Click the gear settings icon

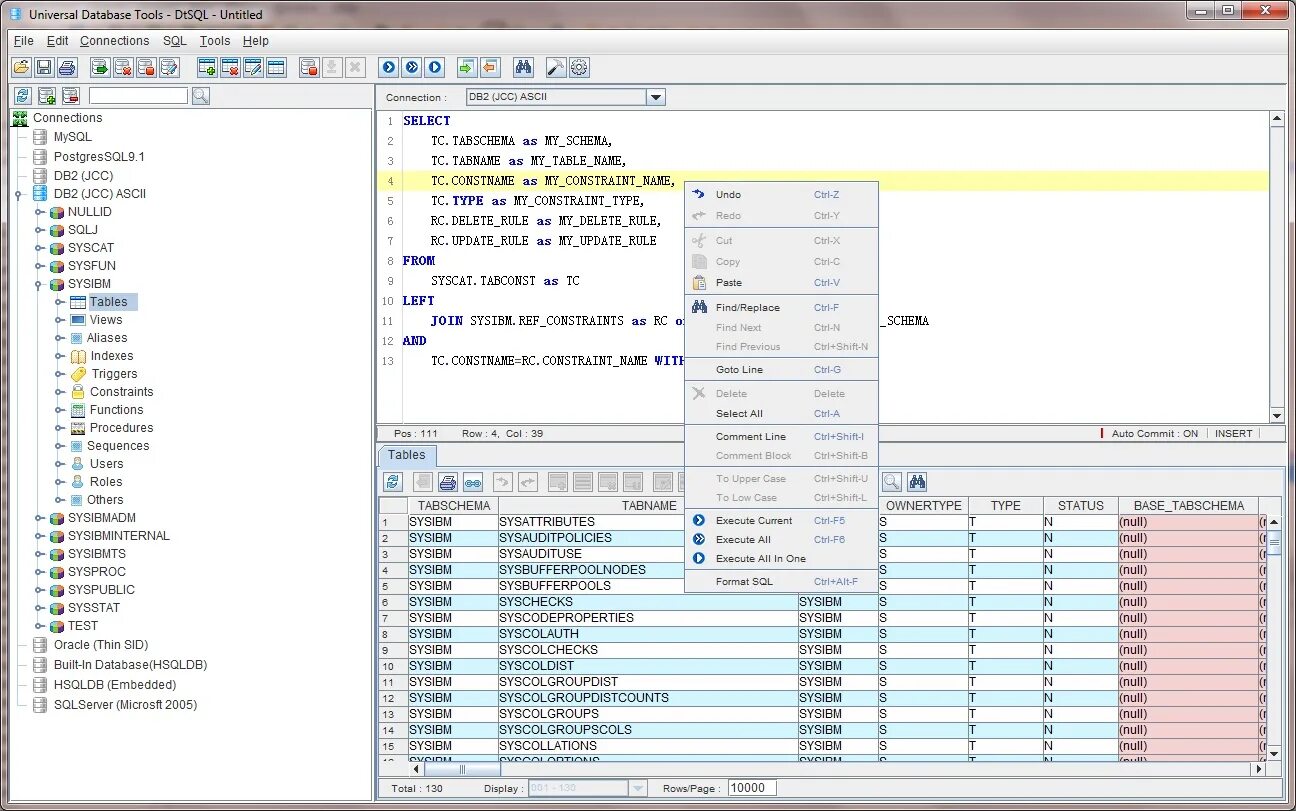(x=579, y=67)
